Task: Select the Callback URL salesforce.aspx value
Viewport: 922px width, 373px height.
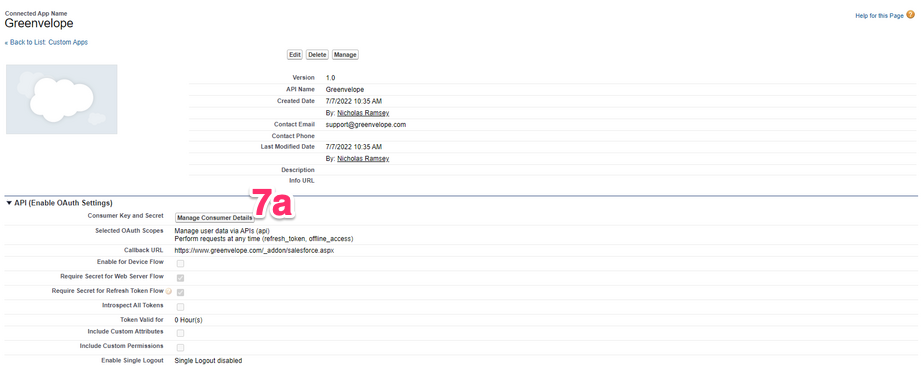Action: pos(255,250)
